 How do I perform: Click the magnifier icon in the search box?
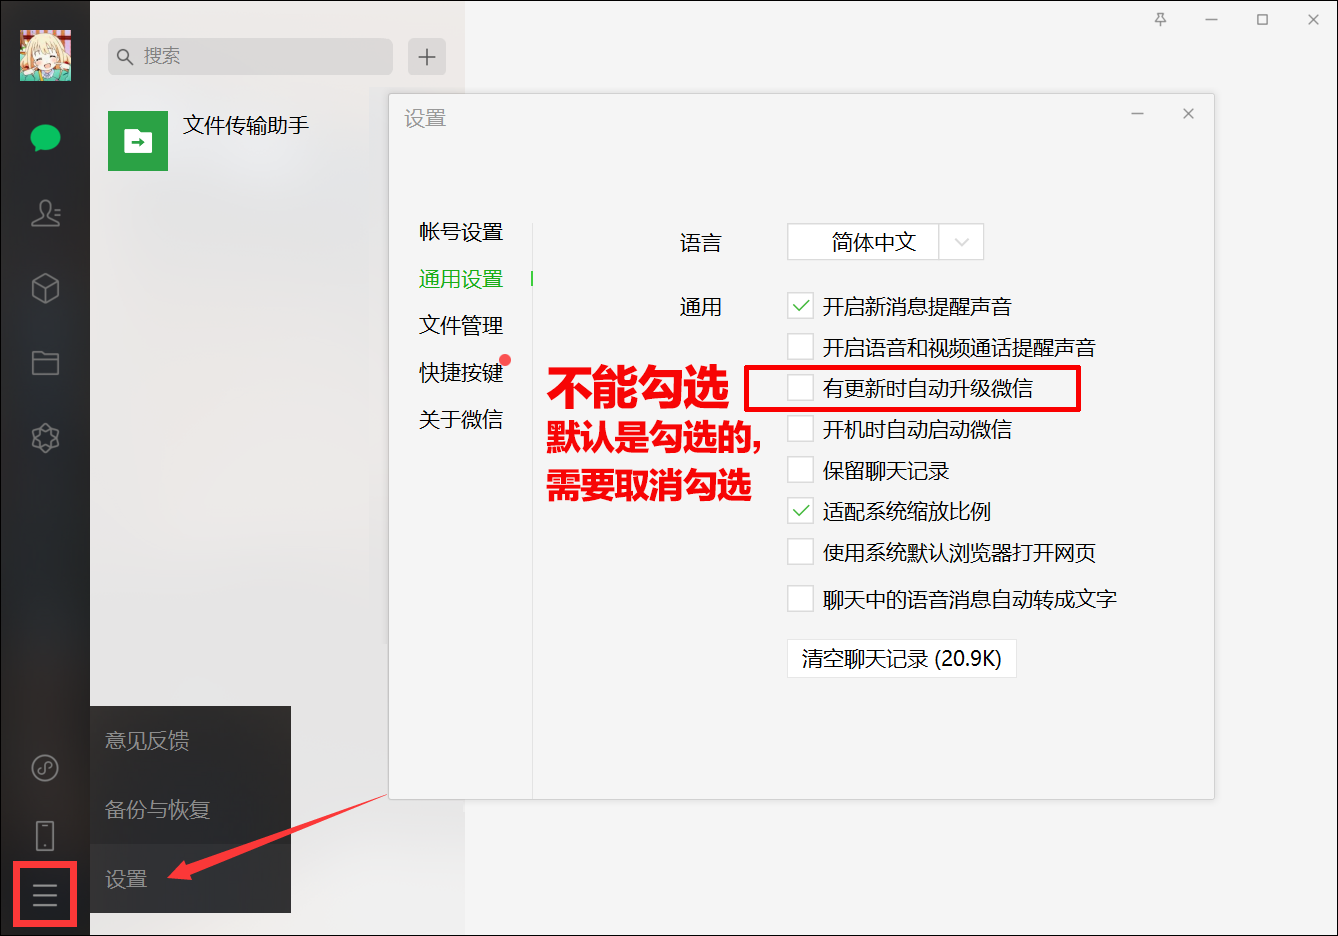pos(125,57)
